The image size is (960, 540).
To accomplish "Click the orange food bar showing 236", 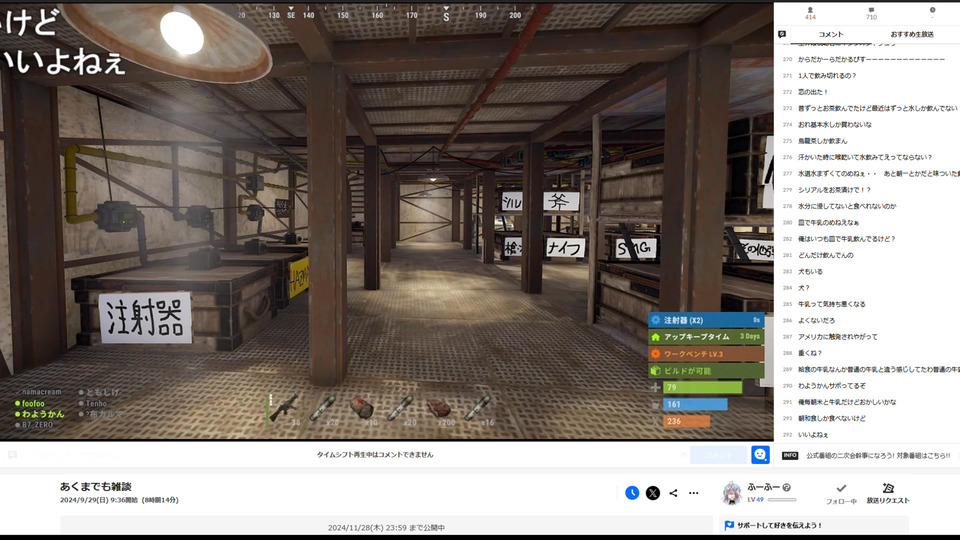I will point(686,421).
